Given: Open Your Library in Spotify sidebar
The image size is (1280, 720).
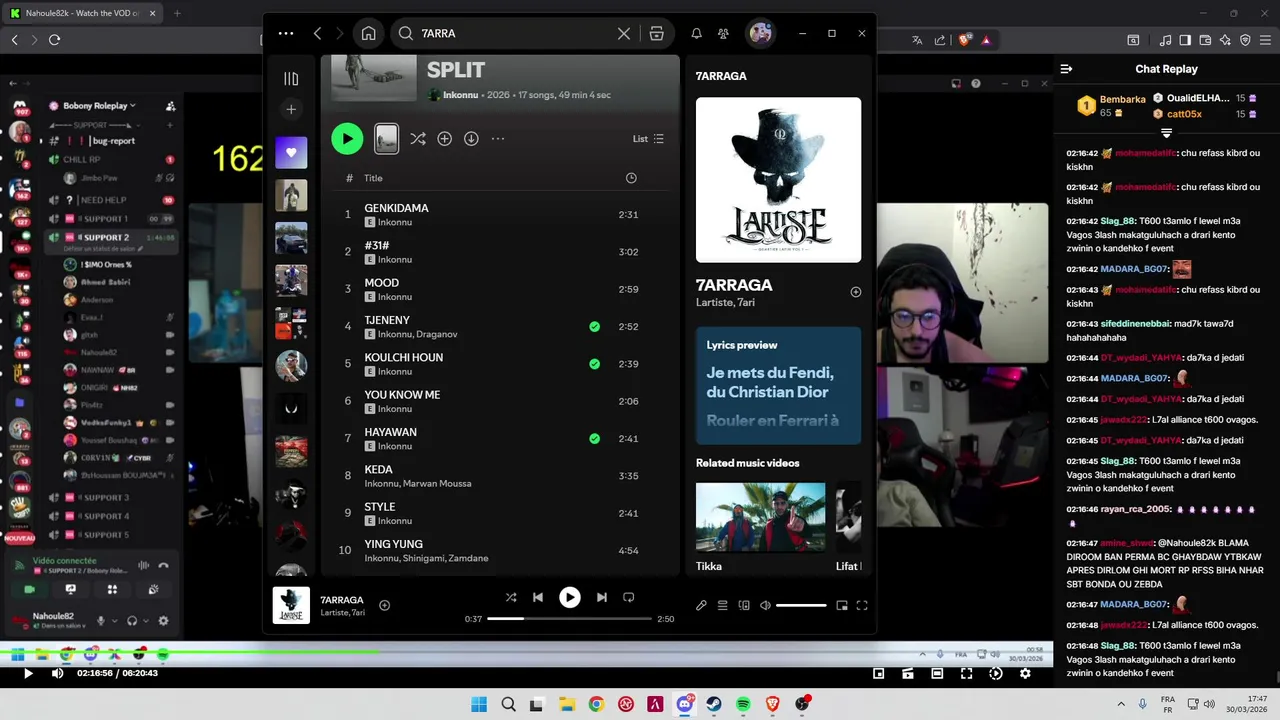Looking at the screenshot, I should click(291, 78).
